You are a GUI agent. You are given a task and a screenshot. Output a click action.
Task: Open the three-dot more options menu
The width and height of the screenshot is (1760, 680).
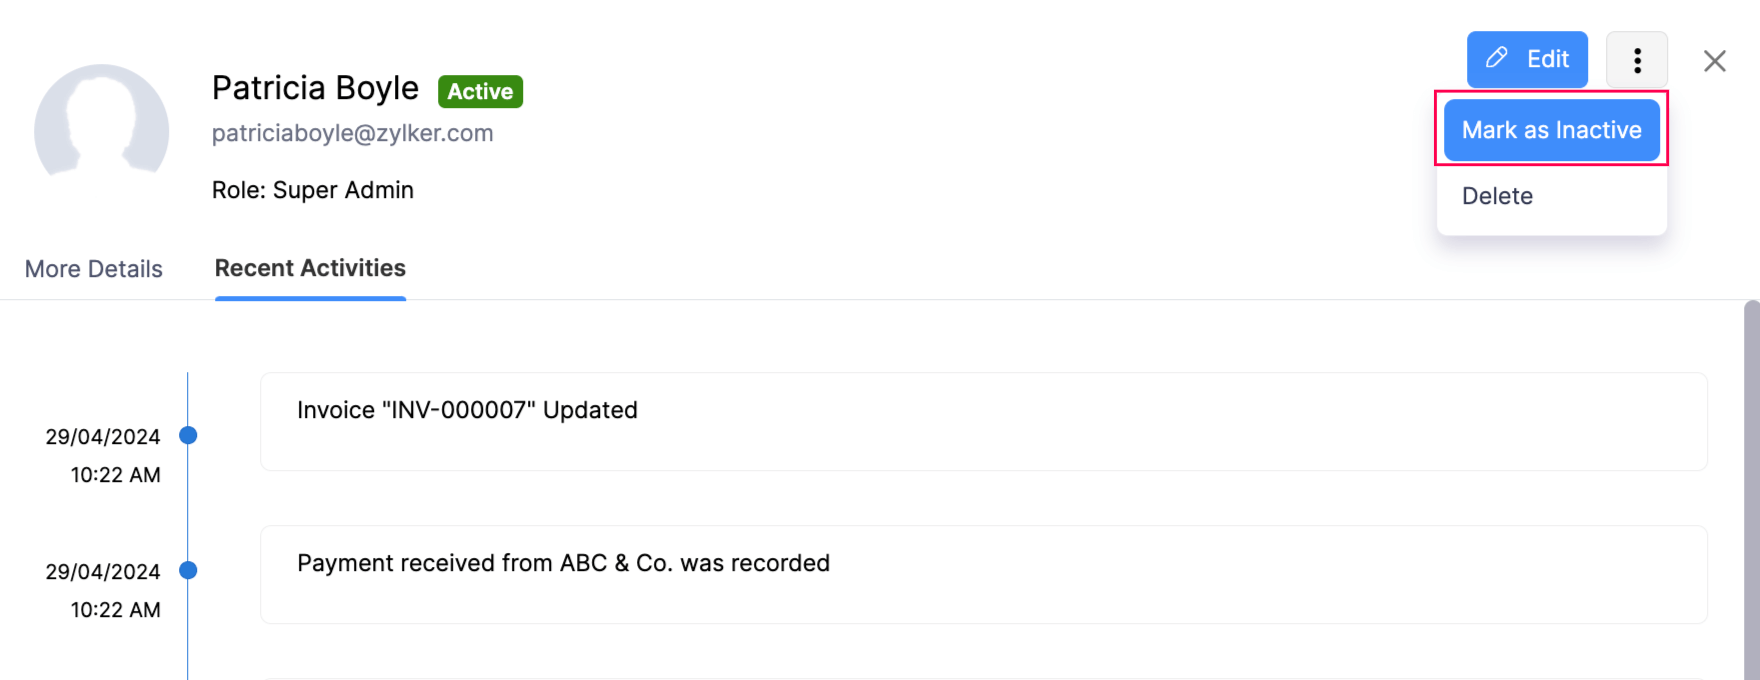click(x=1636, y=60)
